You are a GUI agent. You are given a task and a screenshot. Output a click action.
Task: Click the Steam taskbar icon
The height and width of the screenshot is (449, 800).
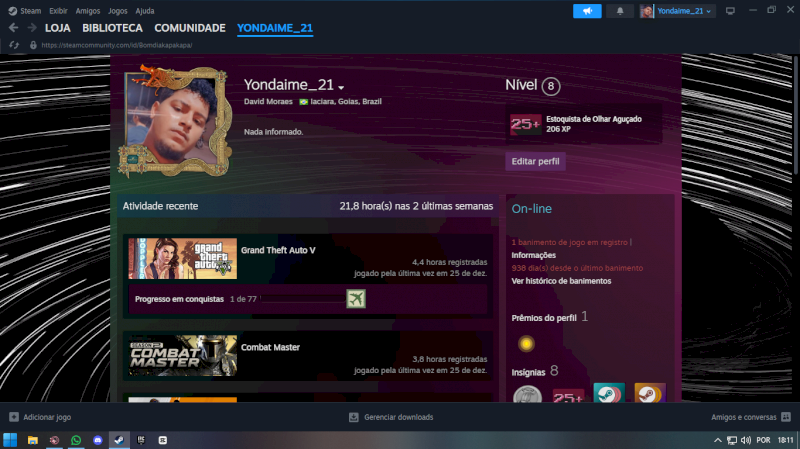point(119,440)
